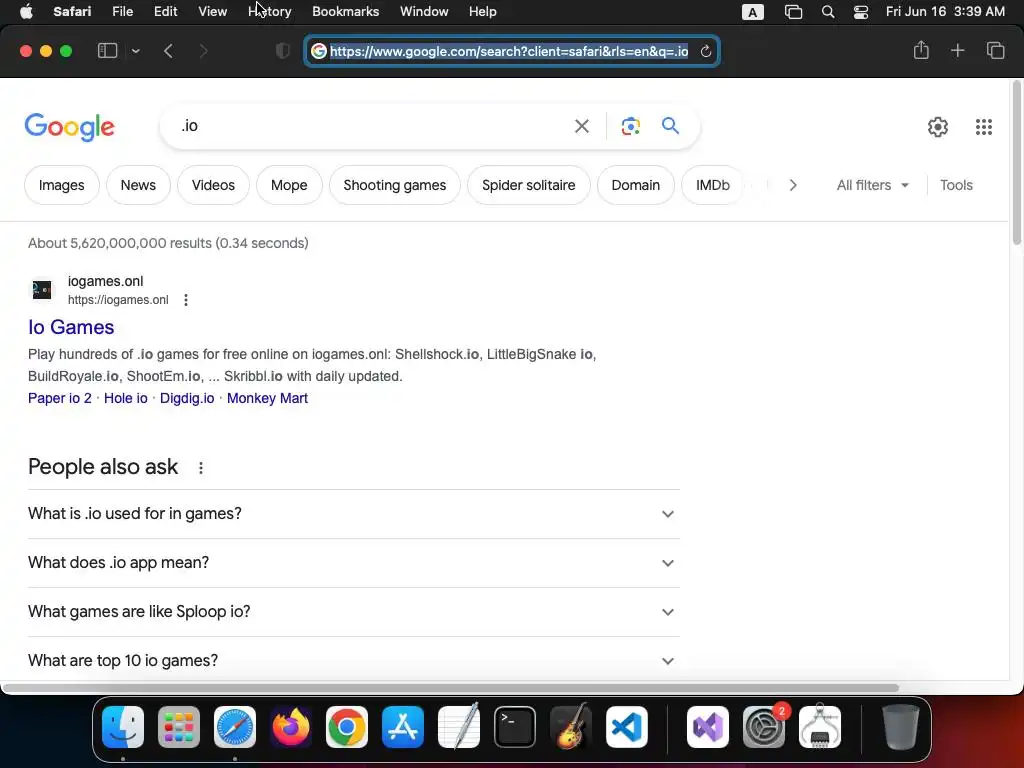Open the Bookmarks menu
Viewport: 1024px width, 768px height.
tap(345, 12)
